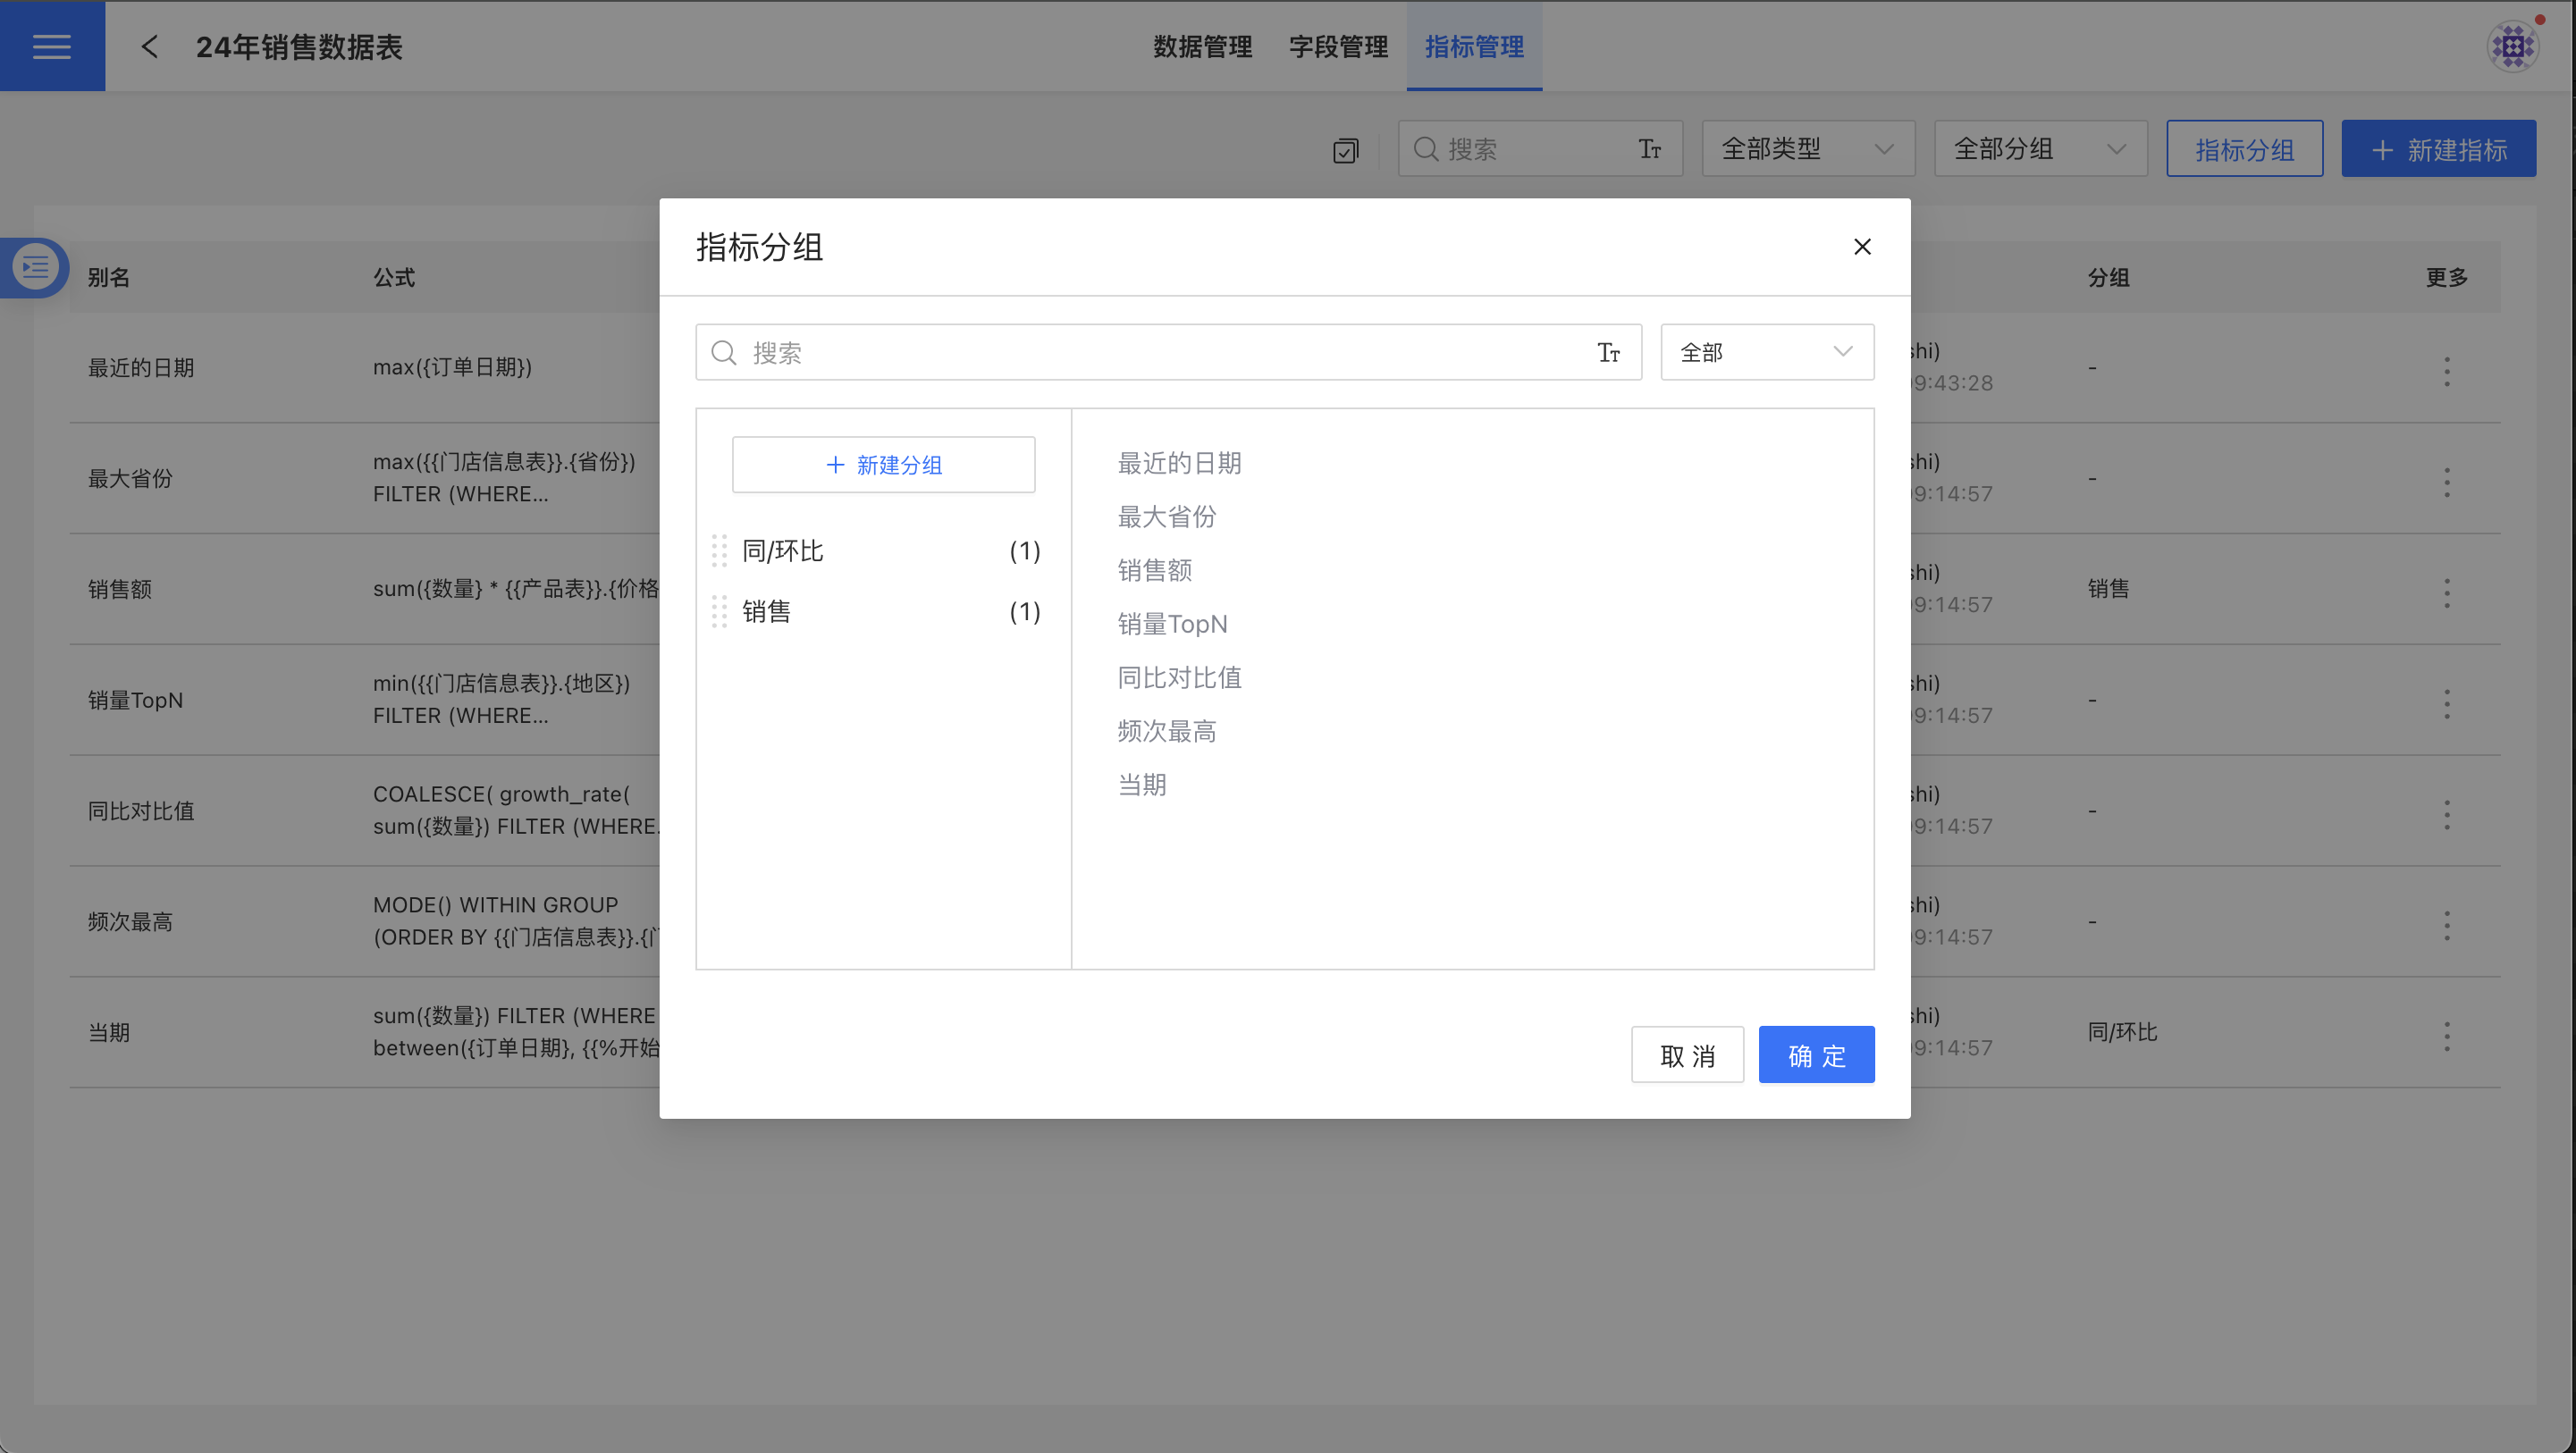Viewport: 2576px width, 1453px height.
Task: Expand the 全部 dropdown in dialog
Action: click(x=1766, y=352)
